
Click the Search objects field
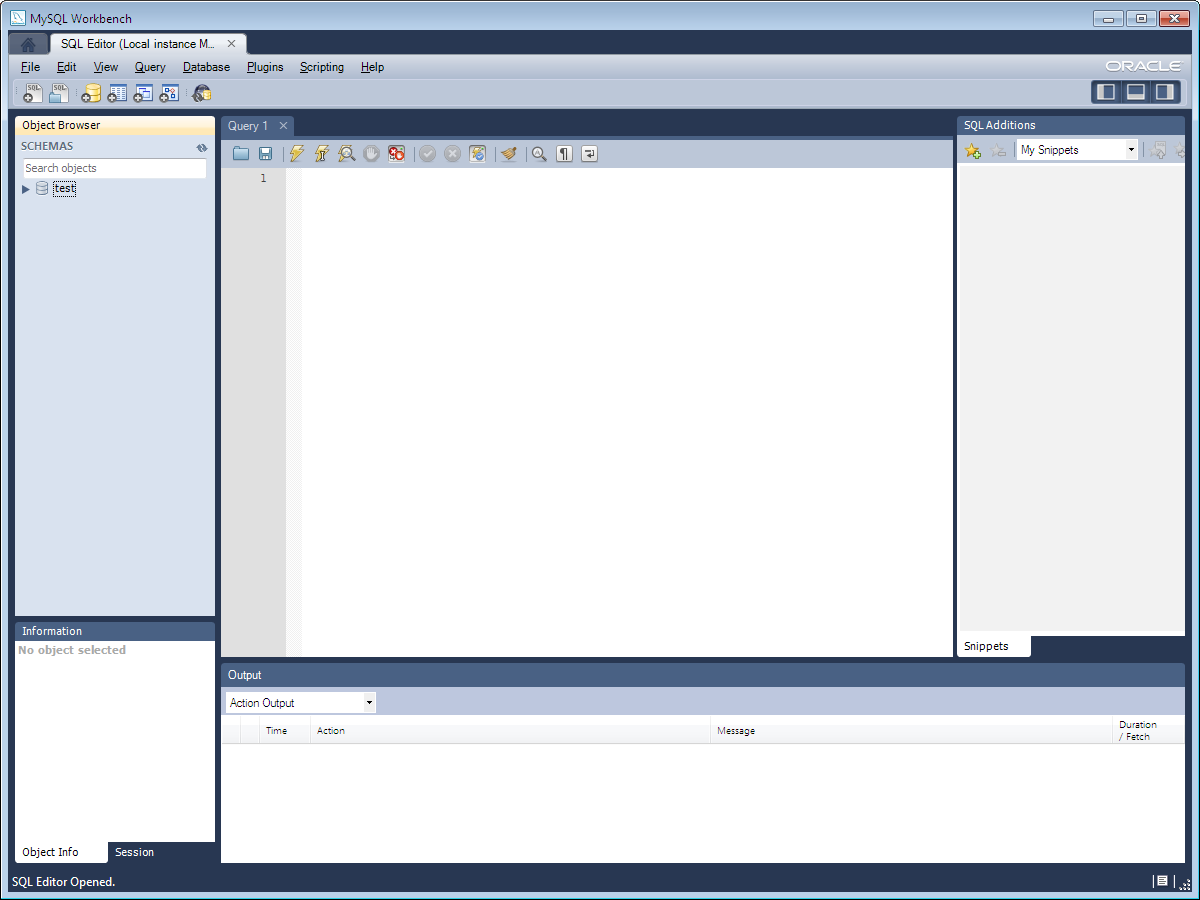115,168
